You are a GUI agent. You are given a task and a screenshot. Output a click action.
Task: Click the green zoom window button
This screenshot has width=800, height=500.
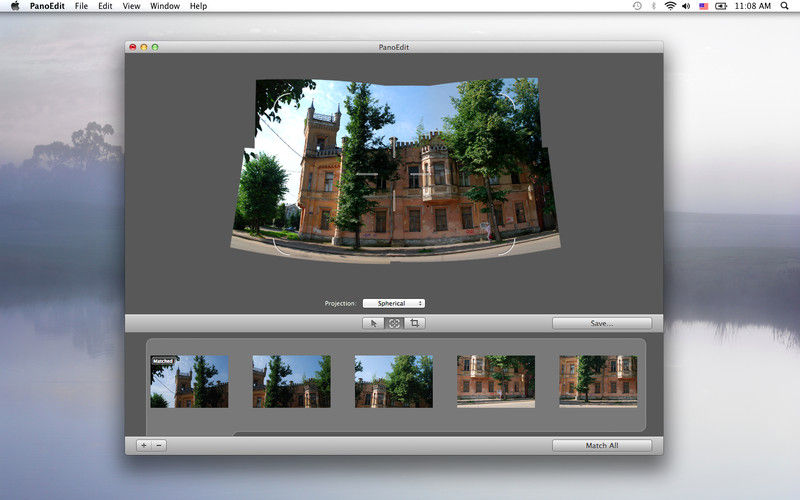pyautogui.click(x=155, y=47)
